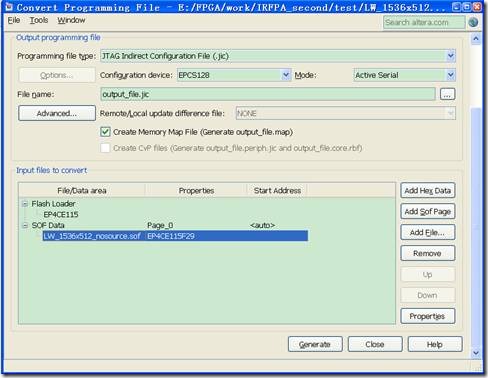Browse for file with the ellipsis button
Viewport: 488px width, 378px height.
click(x=447, y=94)
